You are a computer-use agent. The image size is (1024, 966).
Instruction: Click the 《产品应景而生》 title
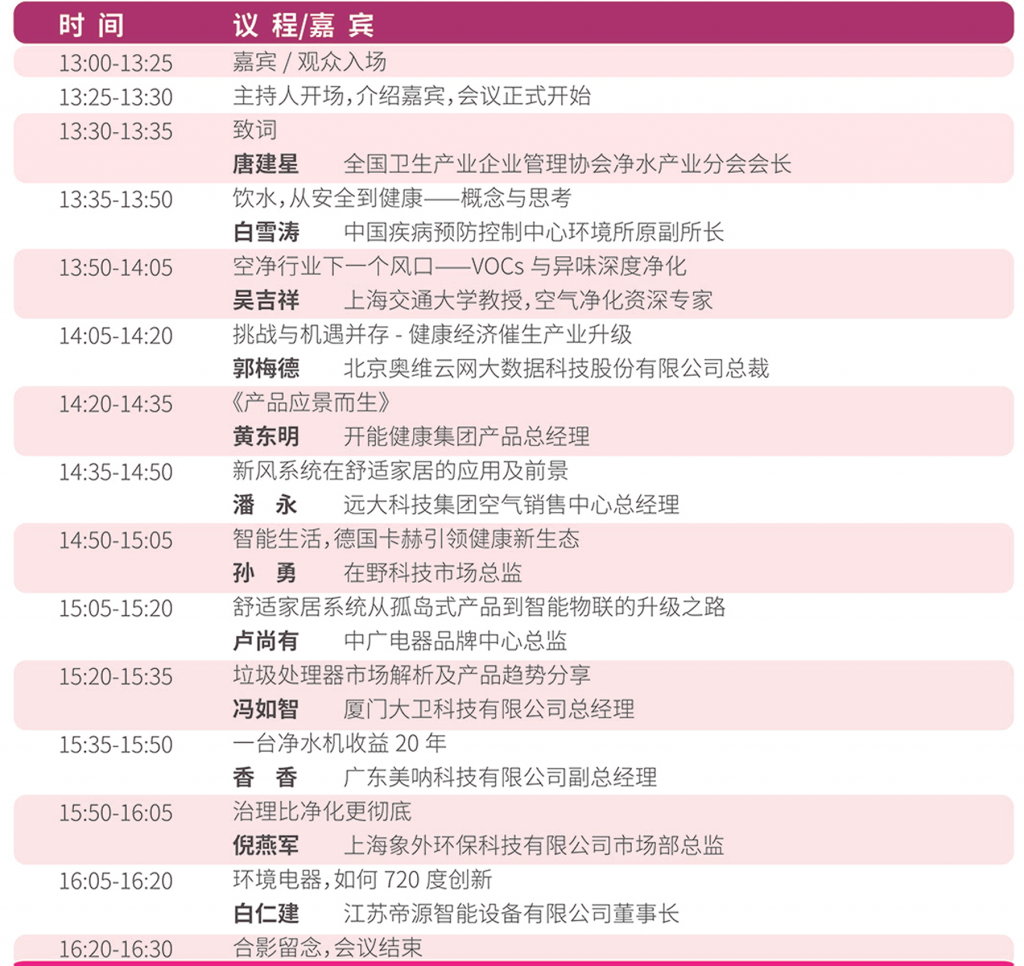coord(310,403)
